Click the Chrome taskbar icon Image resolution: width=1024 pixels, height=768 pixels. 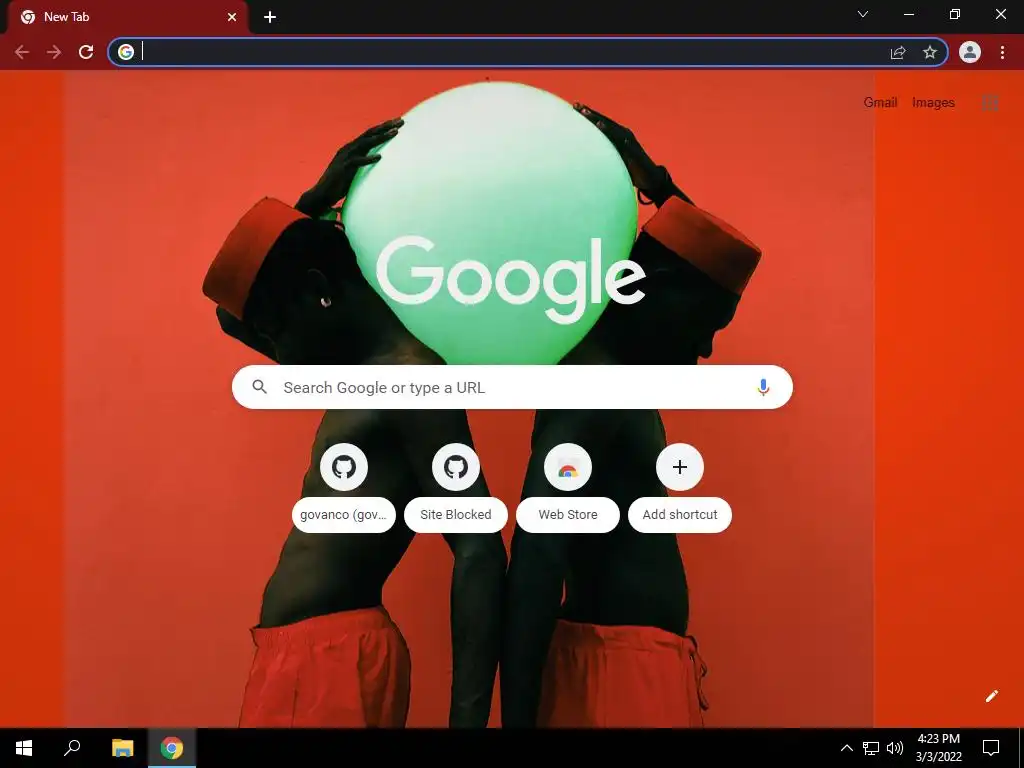tap(172, 748)
